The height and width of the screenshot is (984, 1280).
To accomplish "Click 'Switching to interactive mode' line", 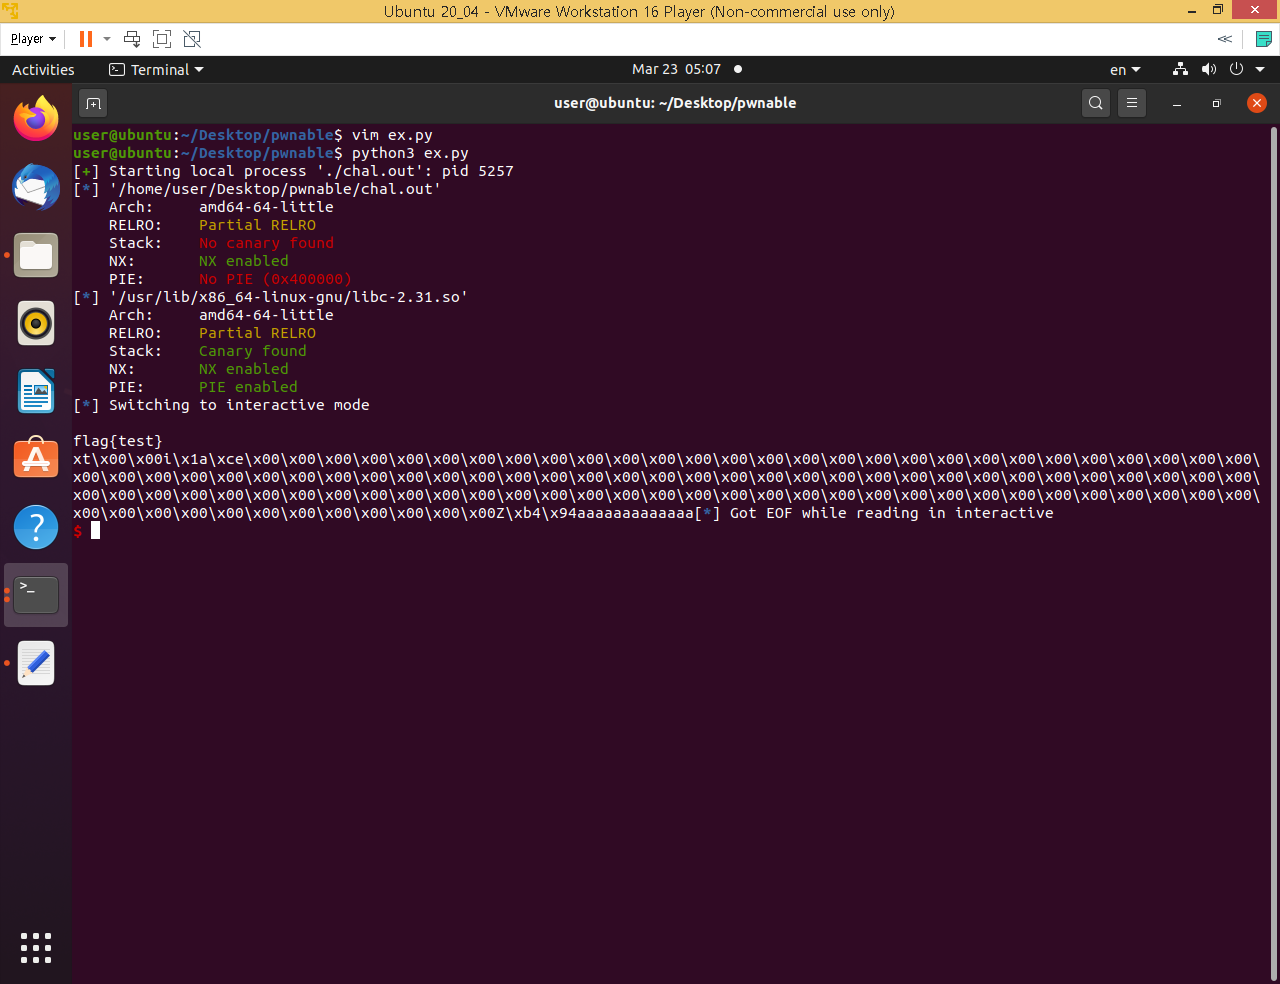I will tap(239, 405).
